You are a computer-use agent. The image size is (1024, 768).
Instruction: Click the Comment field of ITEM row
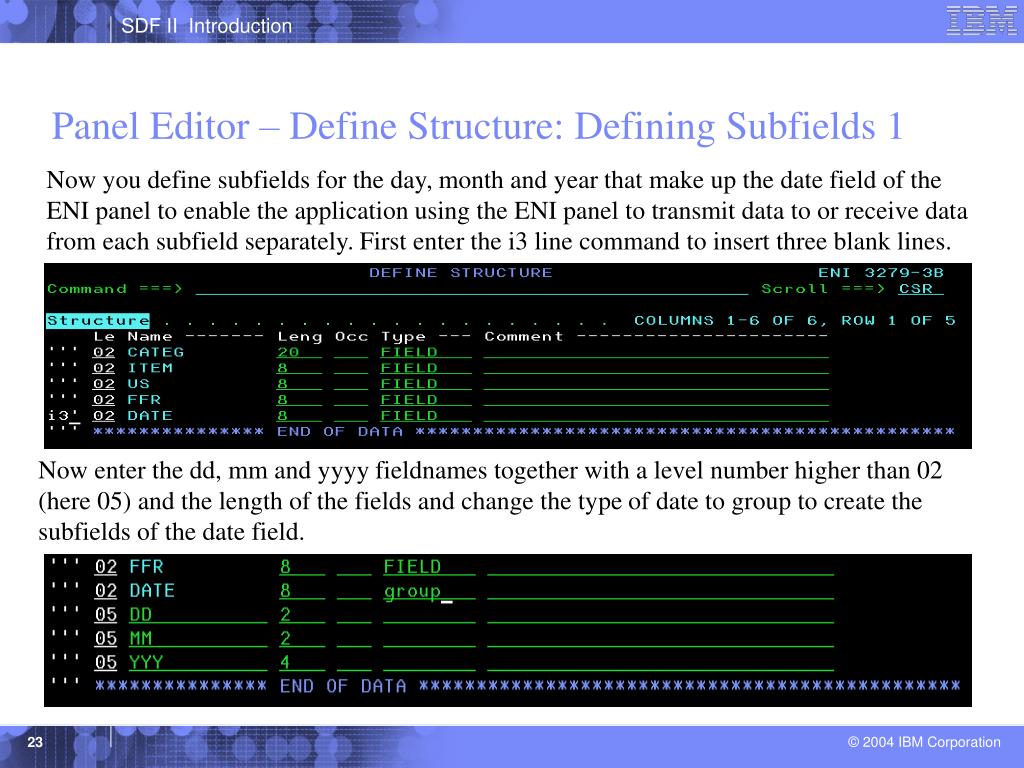[656, 368]
